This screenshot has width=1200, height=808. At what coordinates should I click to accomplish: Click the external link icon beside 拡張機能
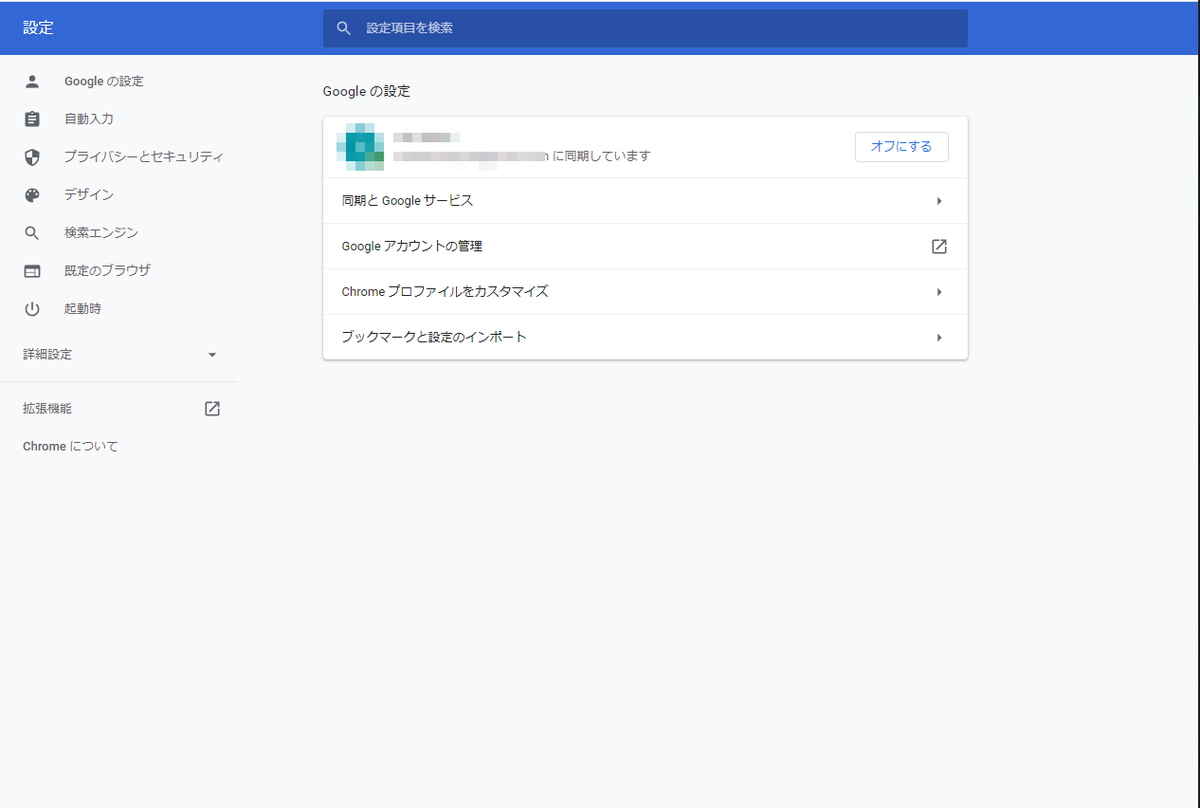[x=212, y=408]
